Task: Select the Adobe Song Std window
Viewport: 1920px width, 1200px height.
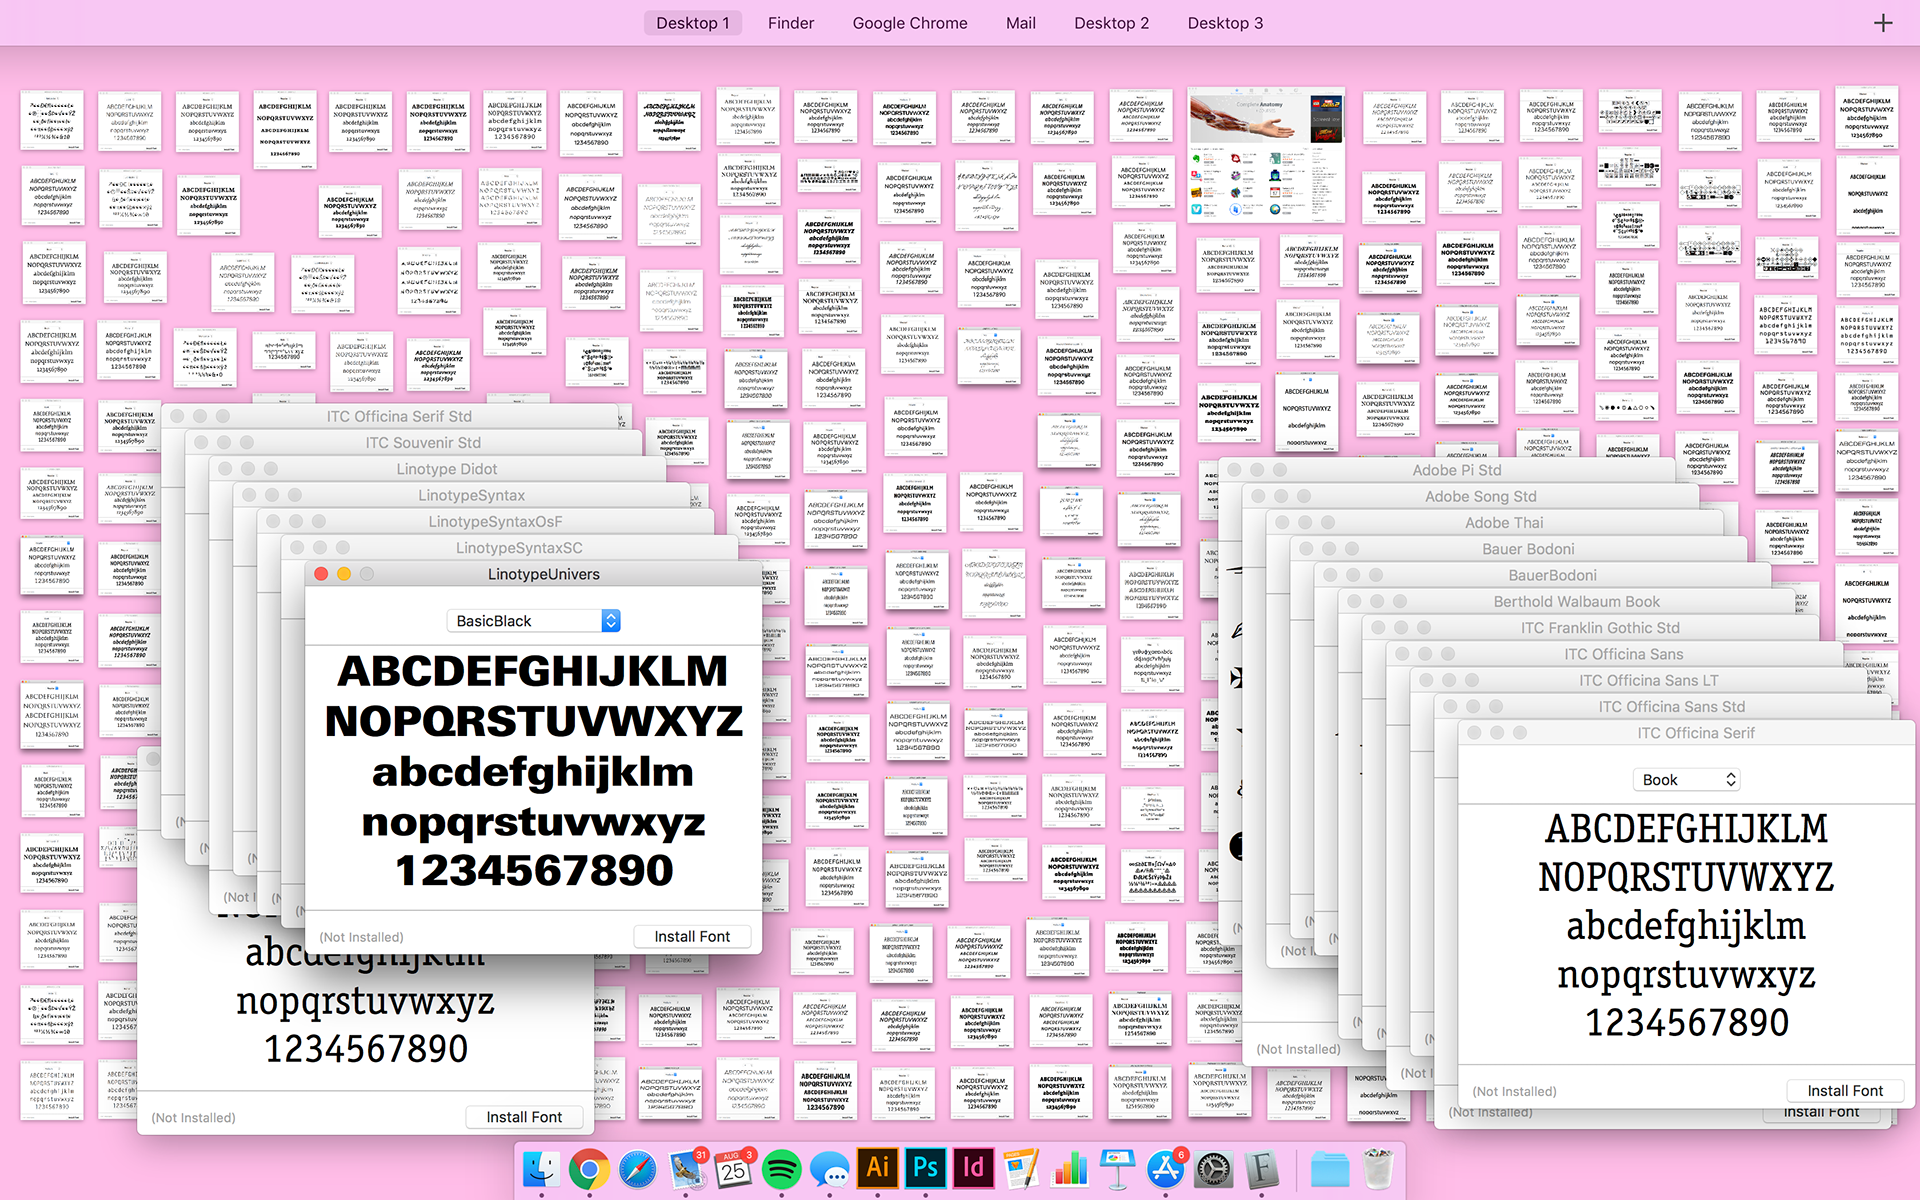Action: 1480,497
